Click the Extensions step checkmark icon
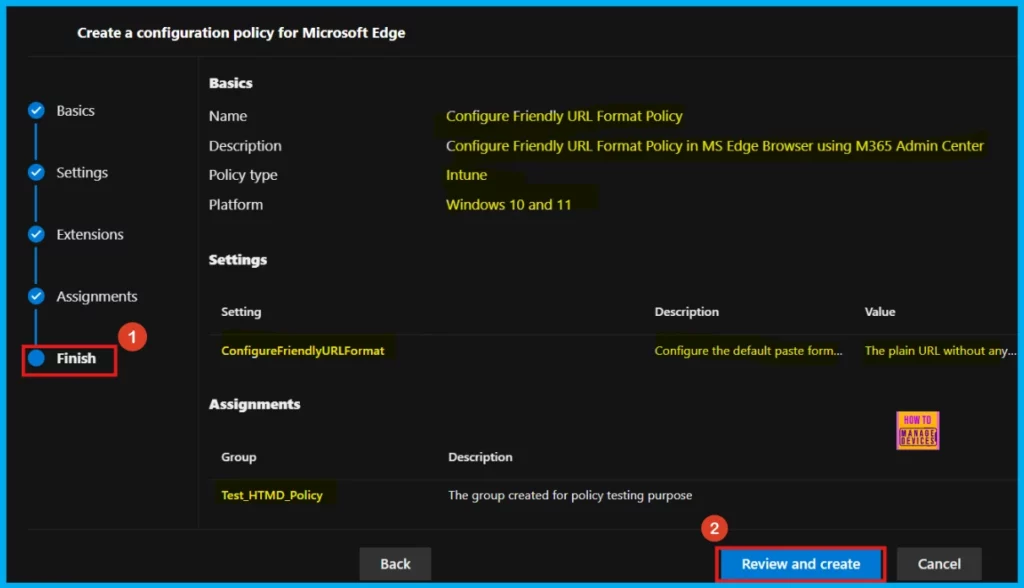 [x=37, y=235]
